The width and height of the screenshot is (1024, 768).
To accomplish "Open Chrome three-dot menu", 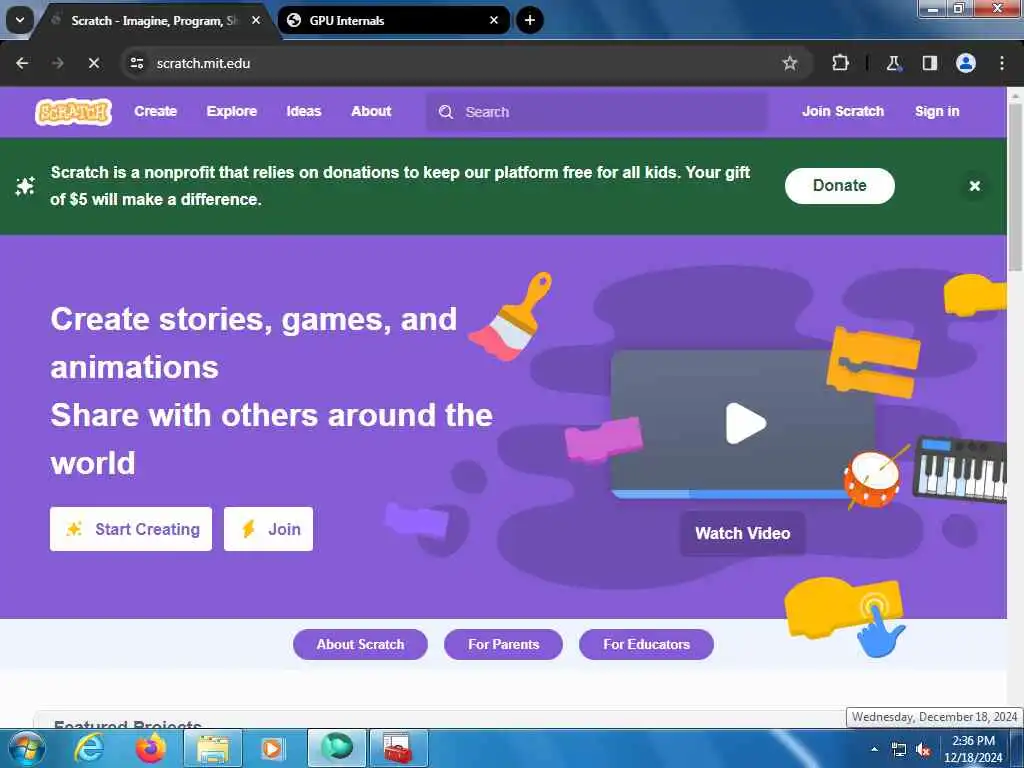I will click(1002, 63).
